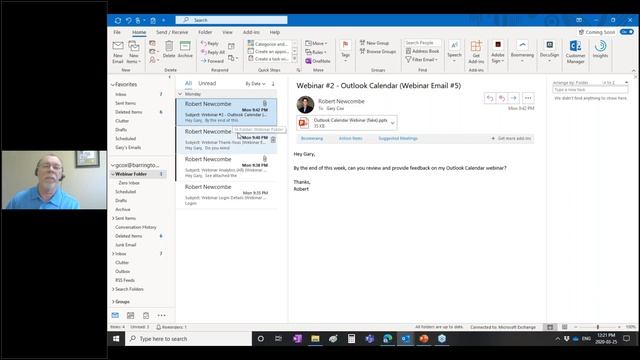Collapse the Monday group header

[x=180, y=94]
